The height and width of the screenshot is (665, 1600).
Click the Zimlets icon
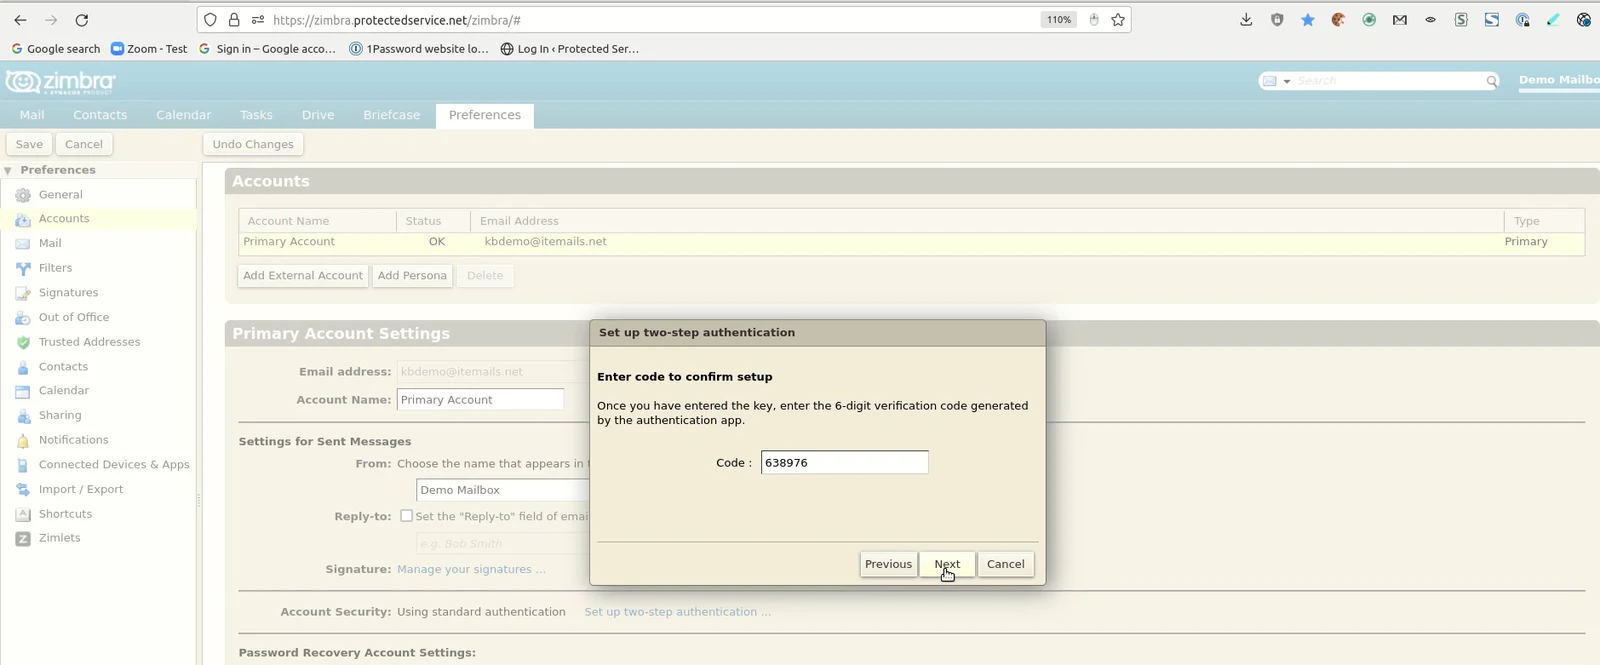coord(23,538)
